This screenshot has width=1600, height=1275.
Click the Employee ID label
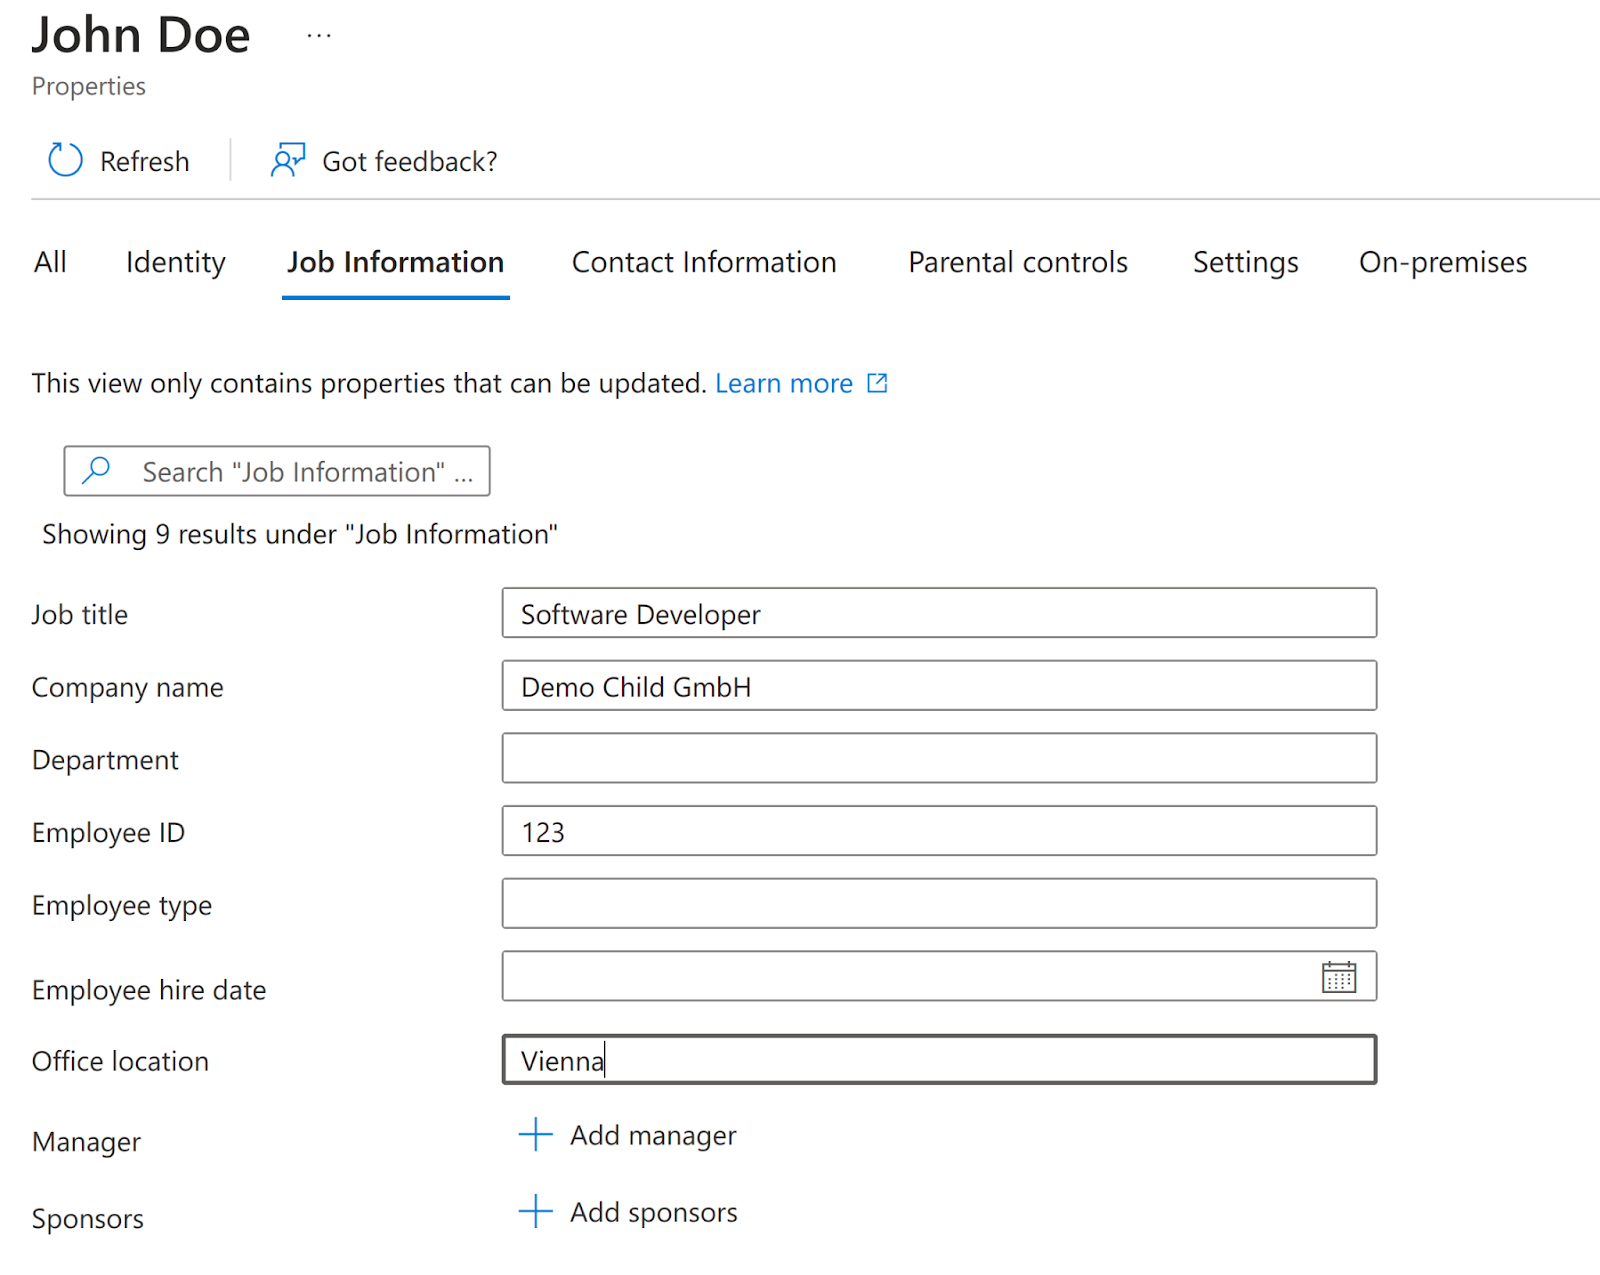[108, 833]
